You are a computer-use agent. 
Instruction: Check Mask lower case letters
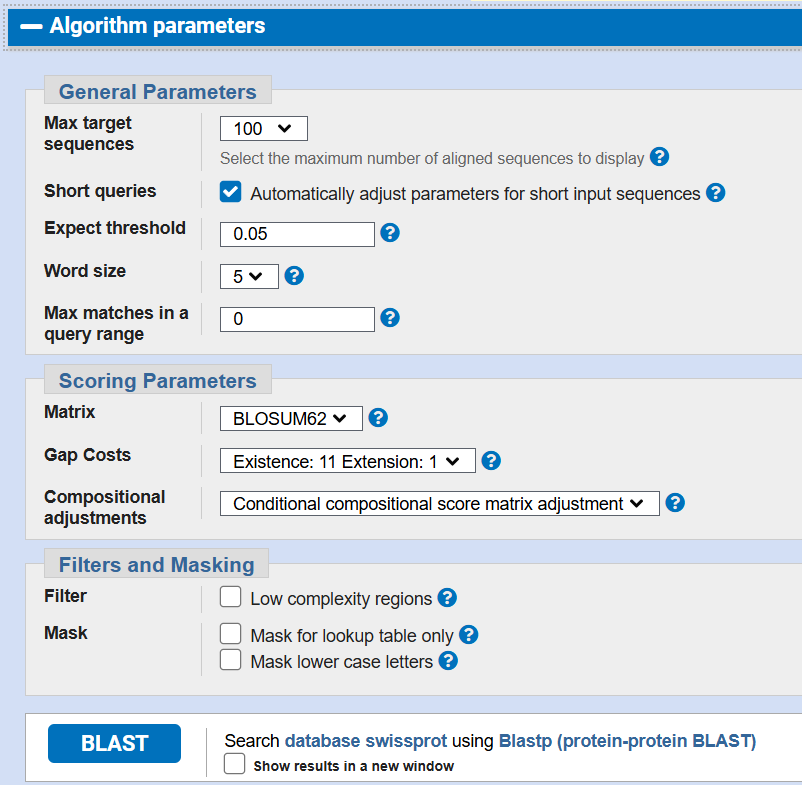(230, 660)
